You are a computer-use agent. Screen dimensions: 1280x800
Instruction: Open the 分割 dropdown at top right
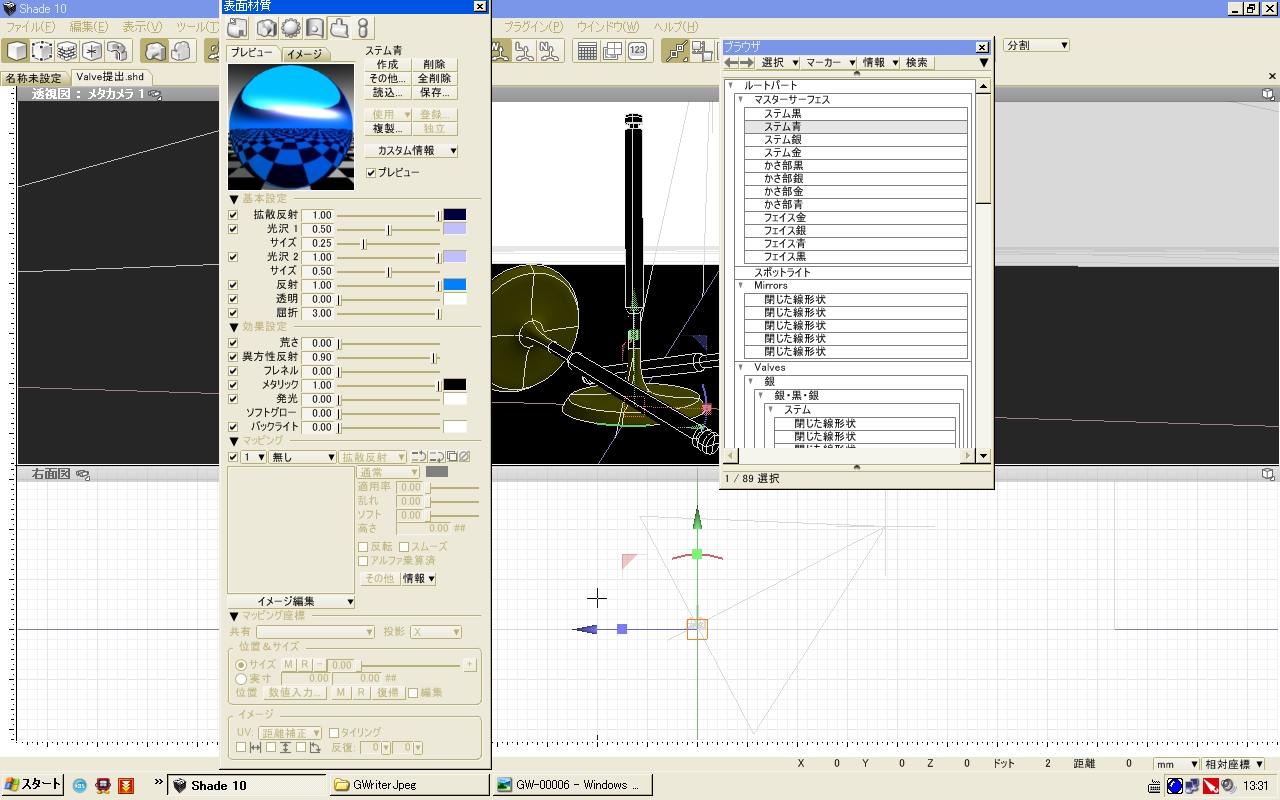[1036, 45]
